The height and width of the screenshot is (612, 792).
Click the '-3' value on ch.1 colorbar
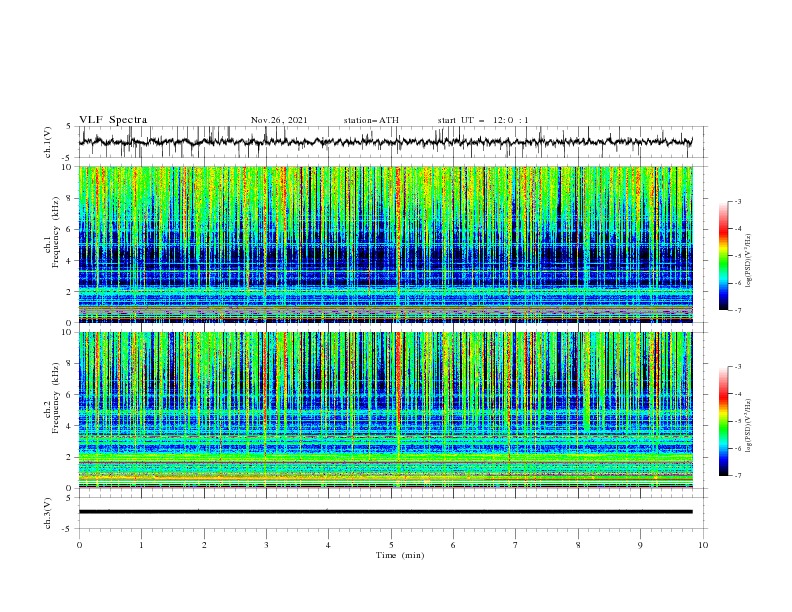click(737, 201)
